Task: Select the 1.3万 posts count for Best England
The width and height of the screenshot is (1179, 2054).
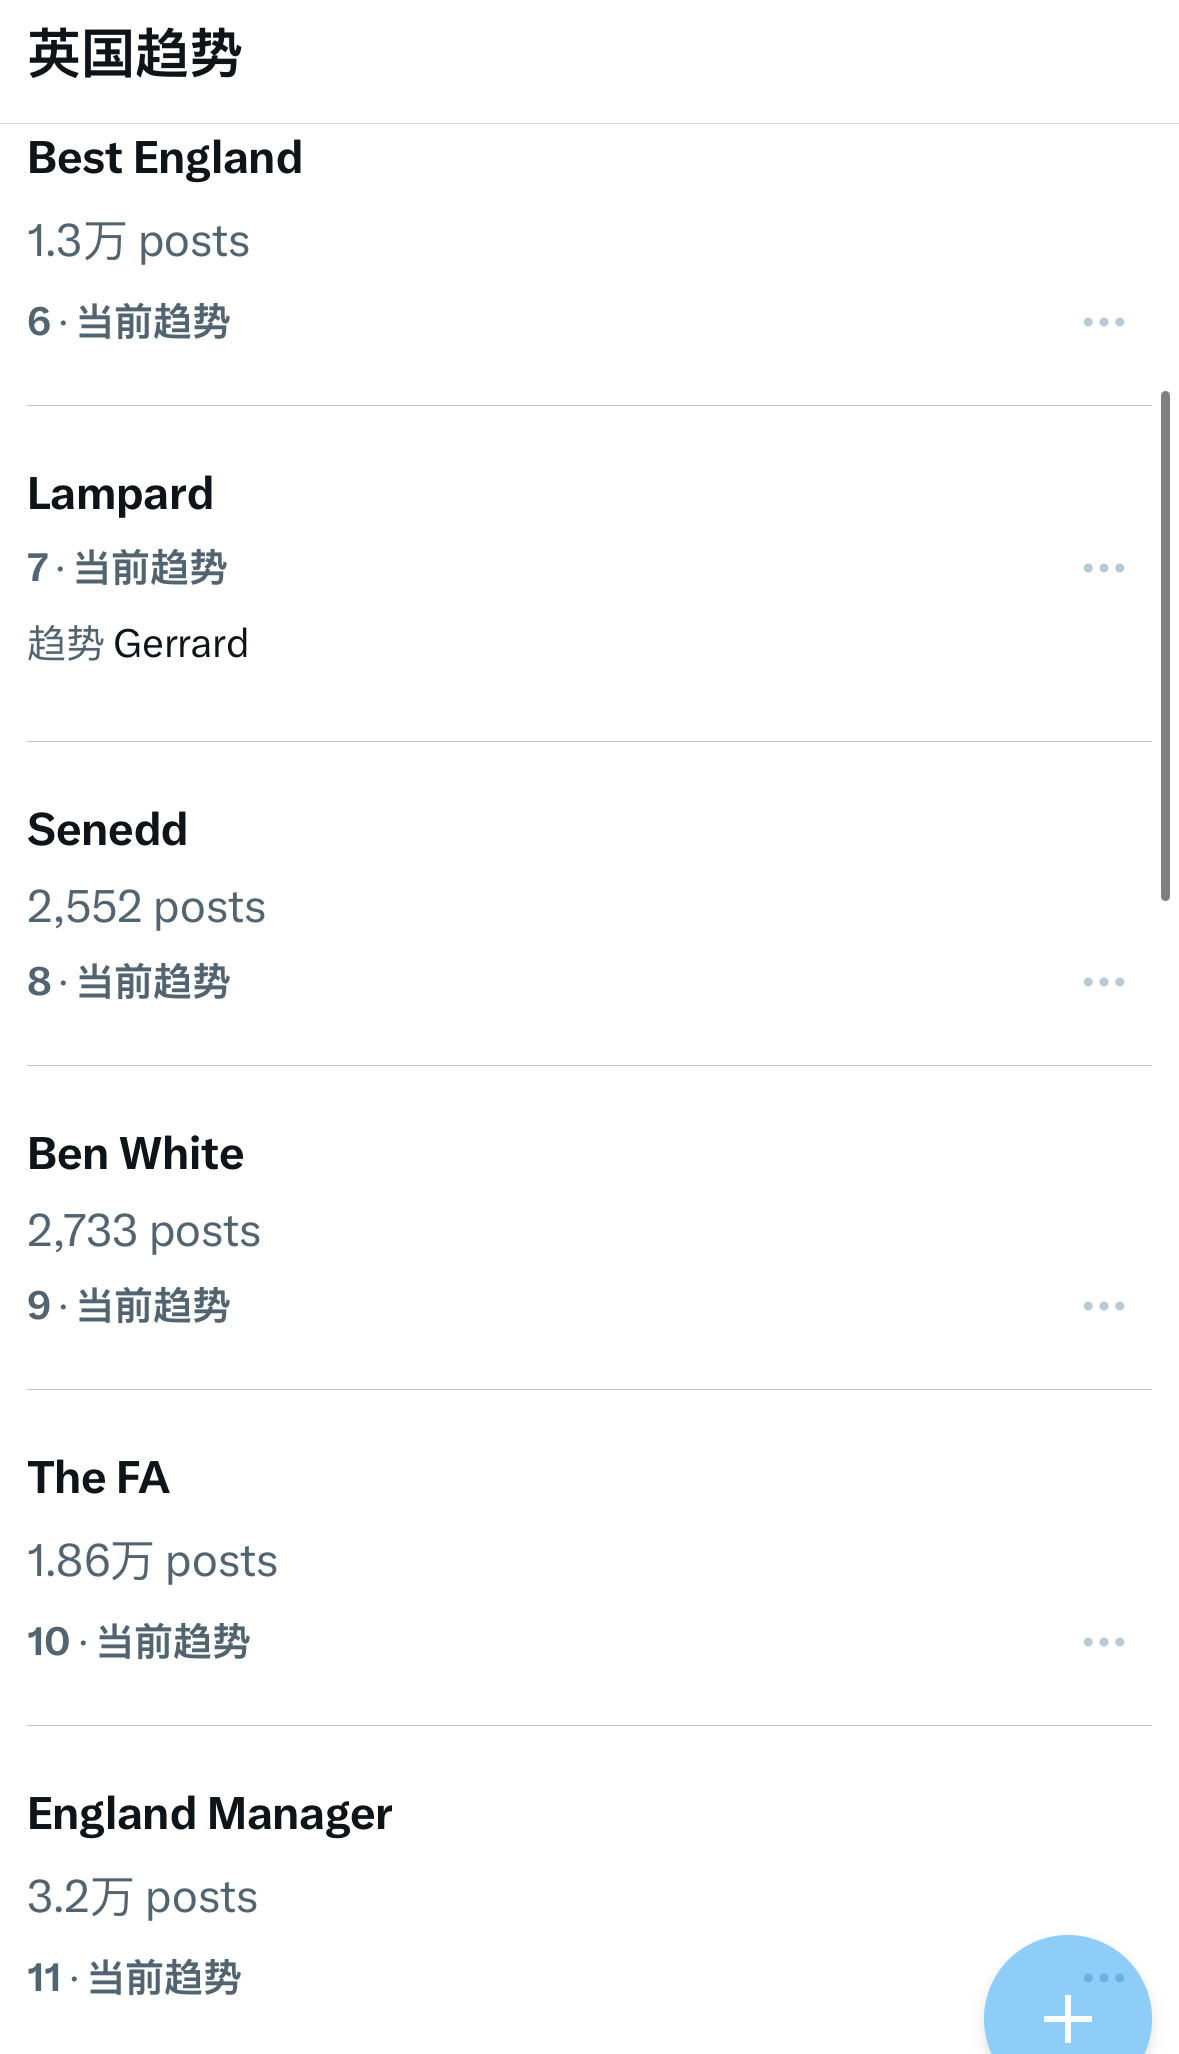Action: click(138, 241)
